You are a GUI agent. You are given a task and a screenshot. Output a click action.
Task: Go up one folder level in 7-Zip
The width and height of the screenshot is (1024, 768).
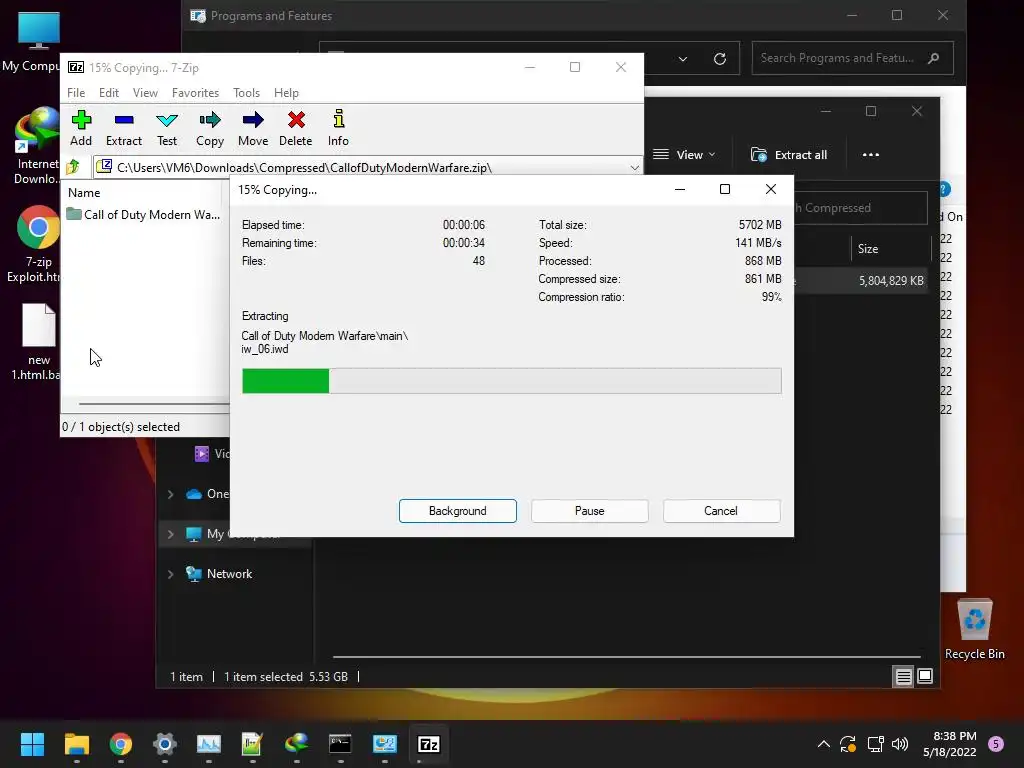[73, 167]
